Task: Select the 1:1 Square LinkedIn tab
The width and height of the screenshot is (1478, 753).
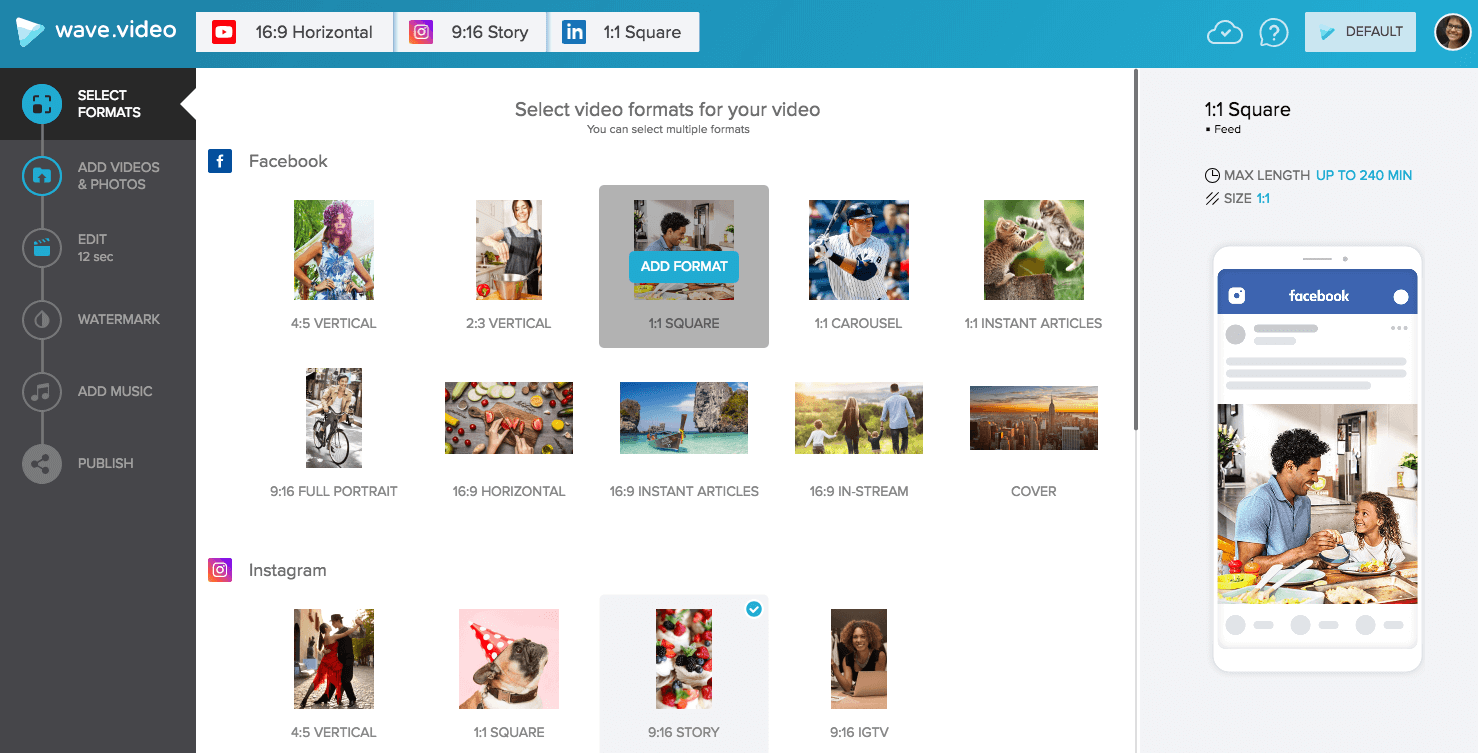Action: [x=625, y=32]
